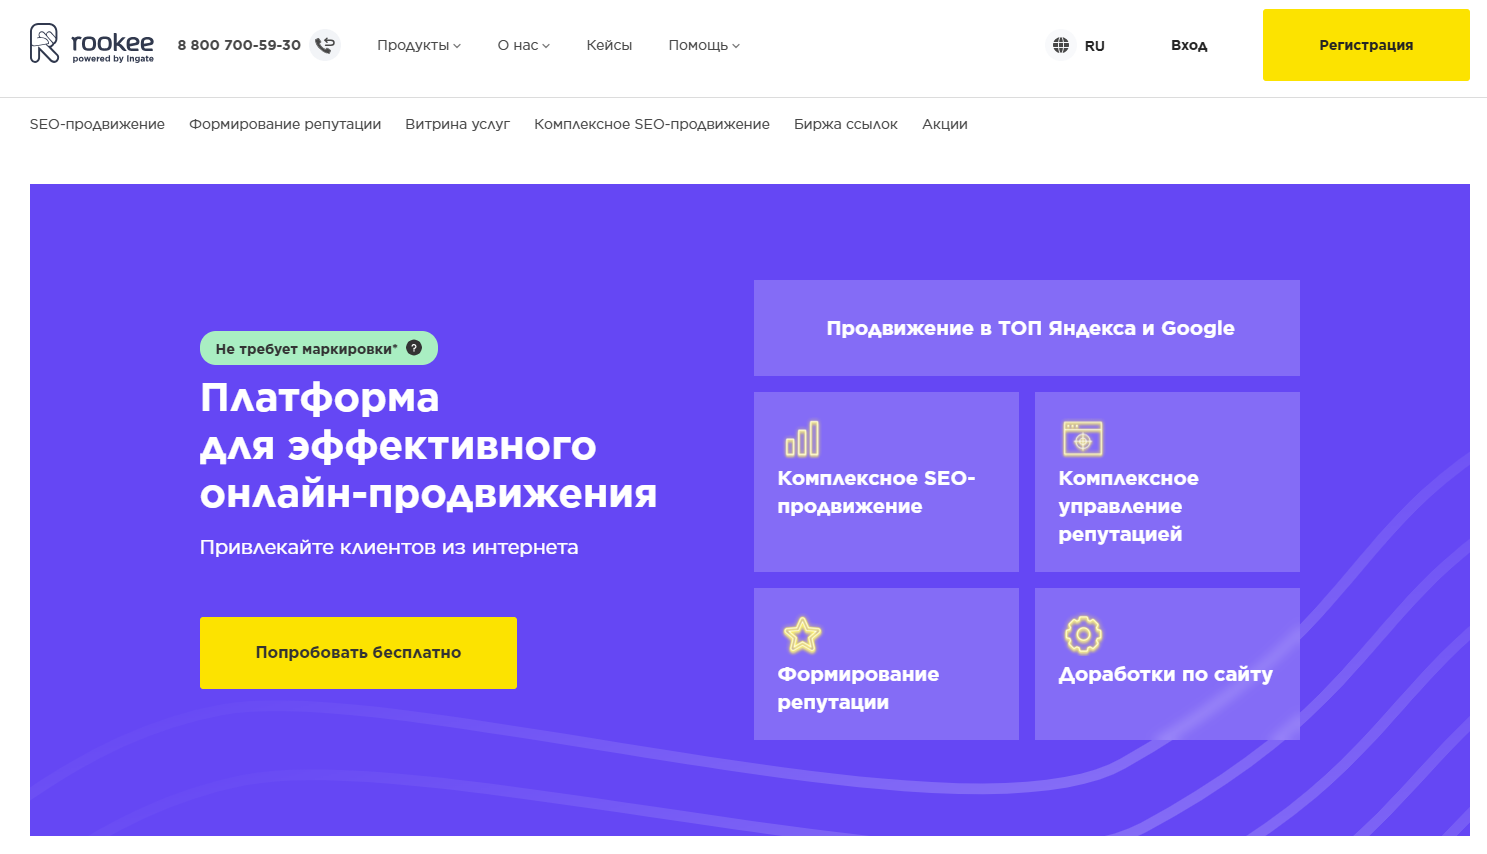Open Формирование репутации in submenu
The image size is (1487, 854).
(x=285, y=124)
